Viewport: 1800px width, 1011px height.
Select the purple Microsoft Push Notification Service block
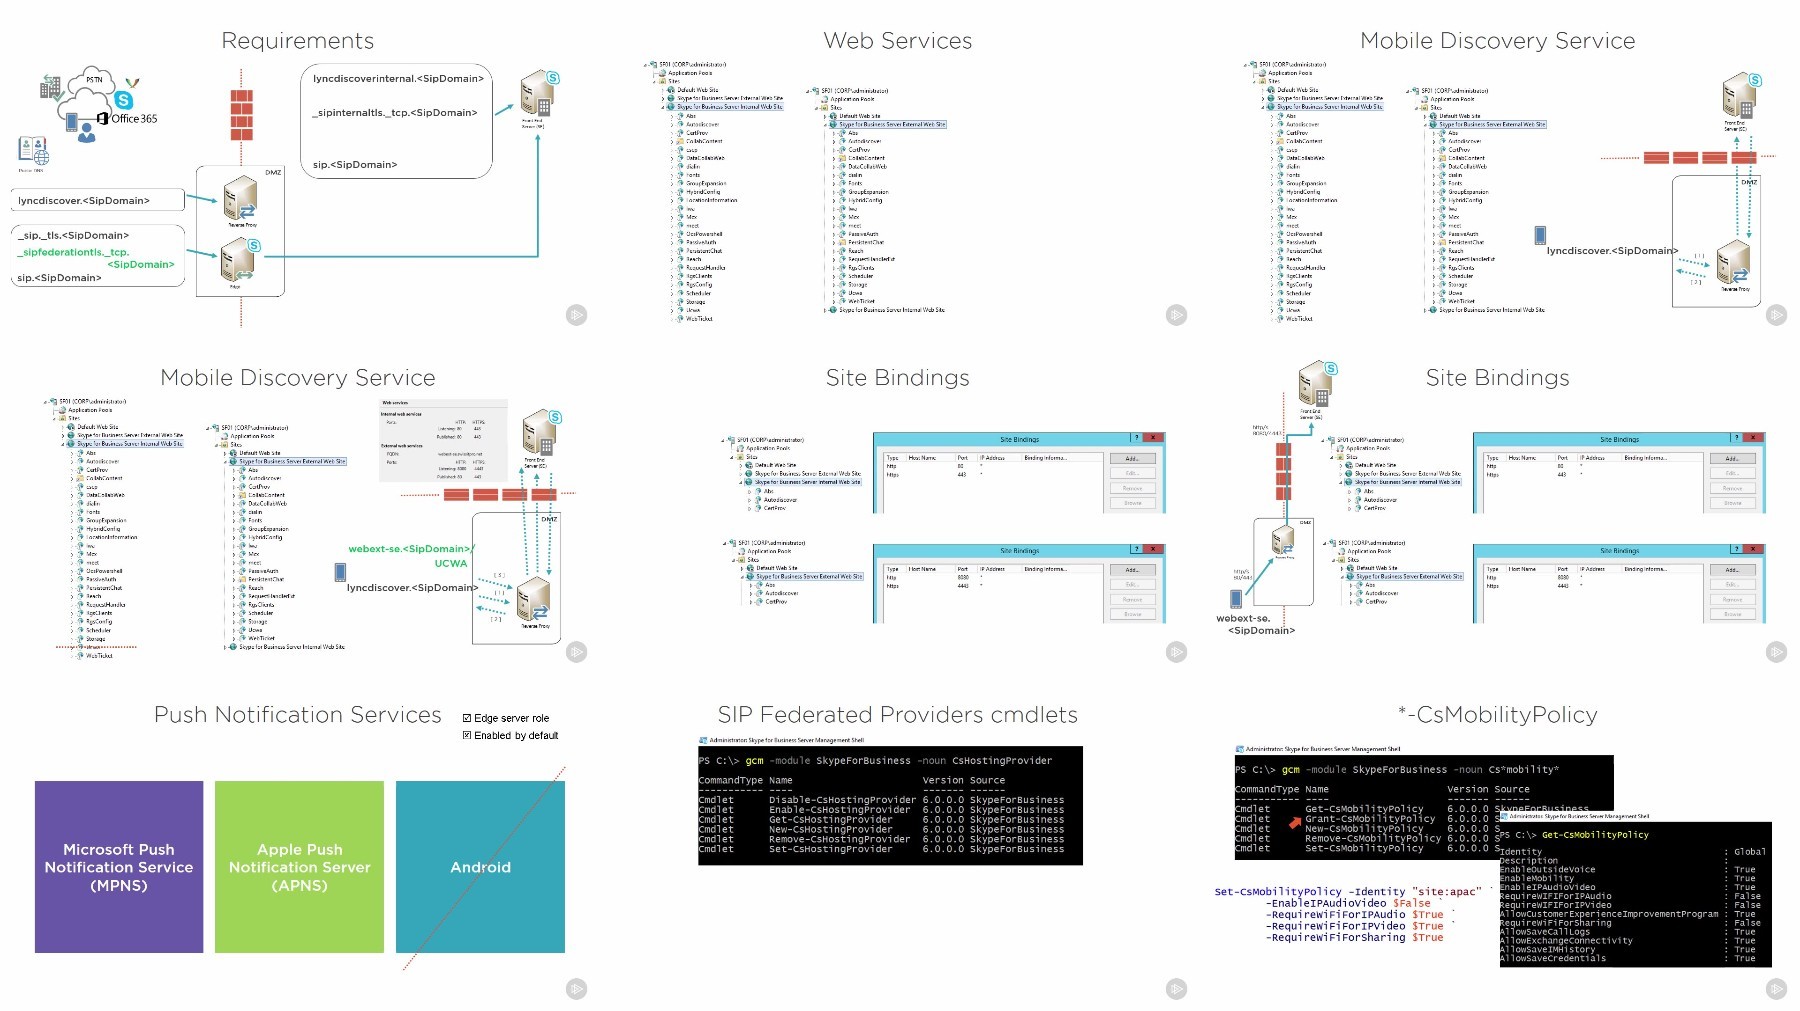(x=119, y=867)
